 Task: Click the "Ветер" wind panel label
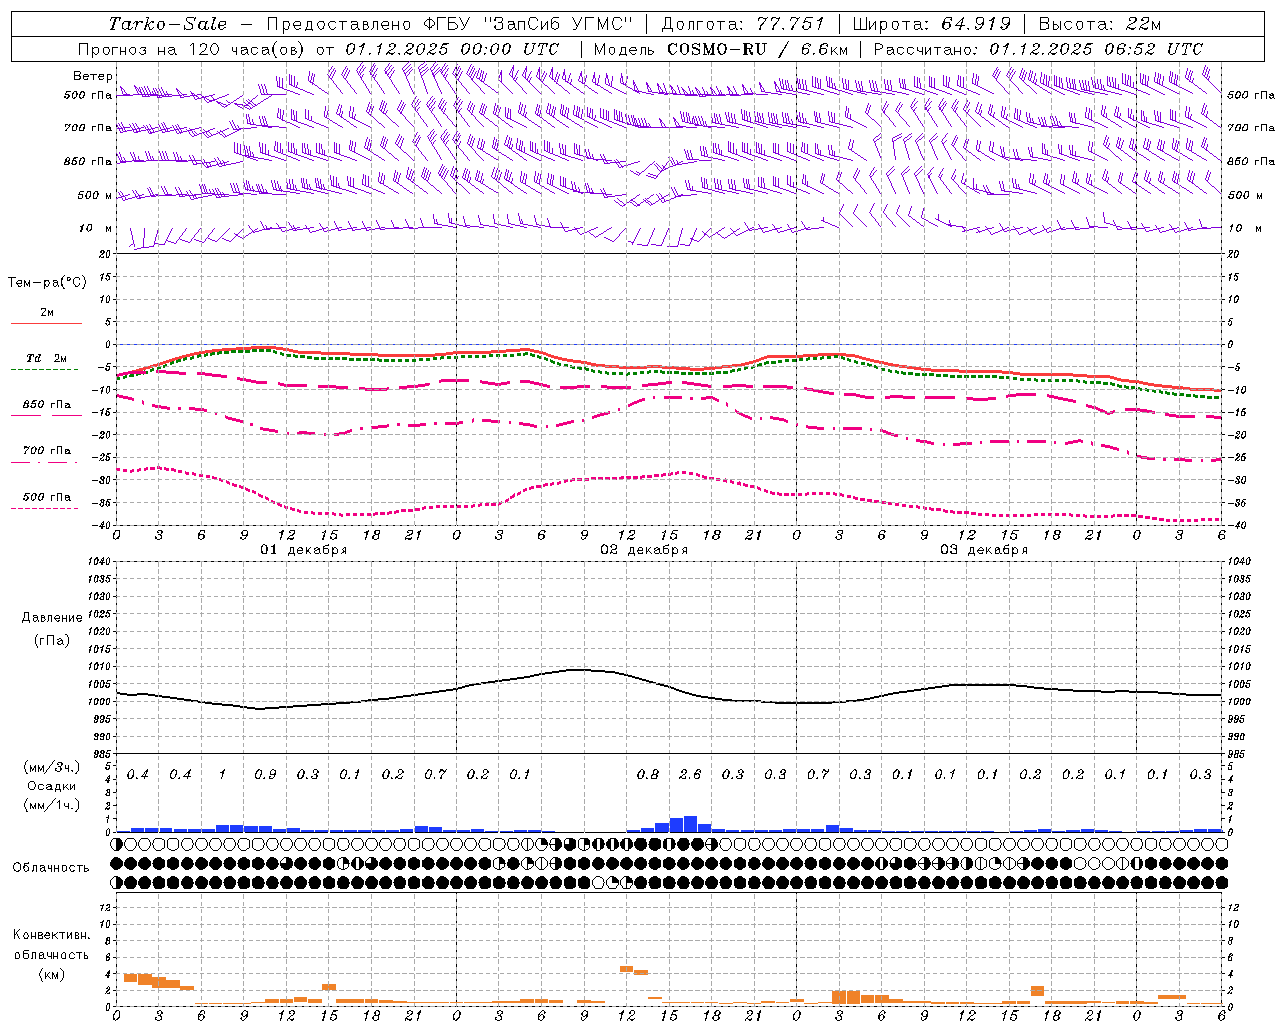[93, 76]
